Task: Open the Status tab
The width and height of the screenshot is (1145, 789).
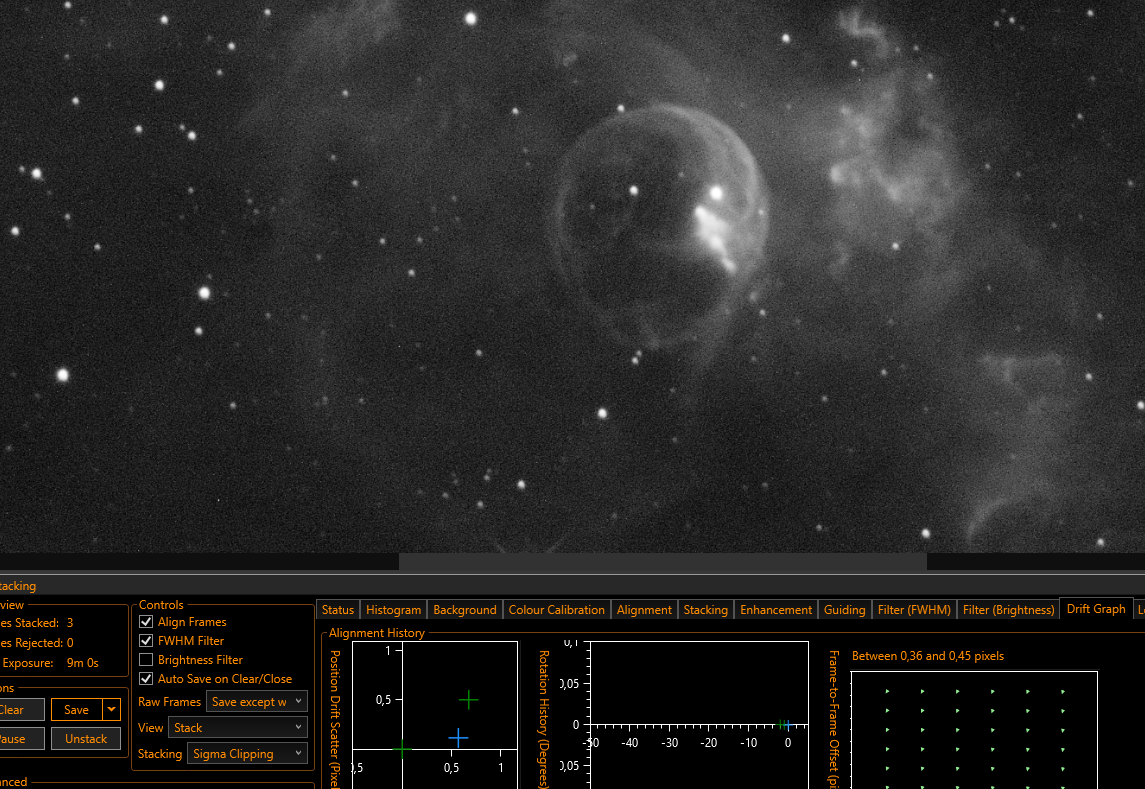Action: tap(338, 610)
